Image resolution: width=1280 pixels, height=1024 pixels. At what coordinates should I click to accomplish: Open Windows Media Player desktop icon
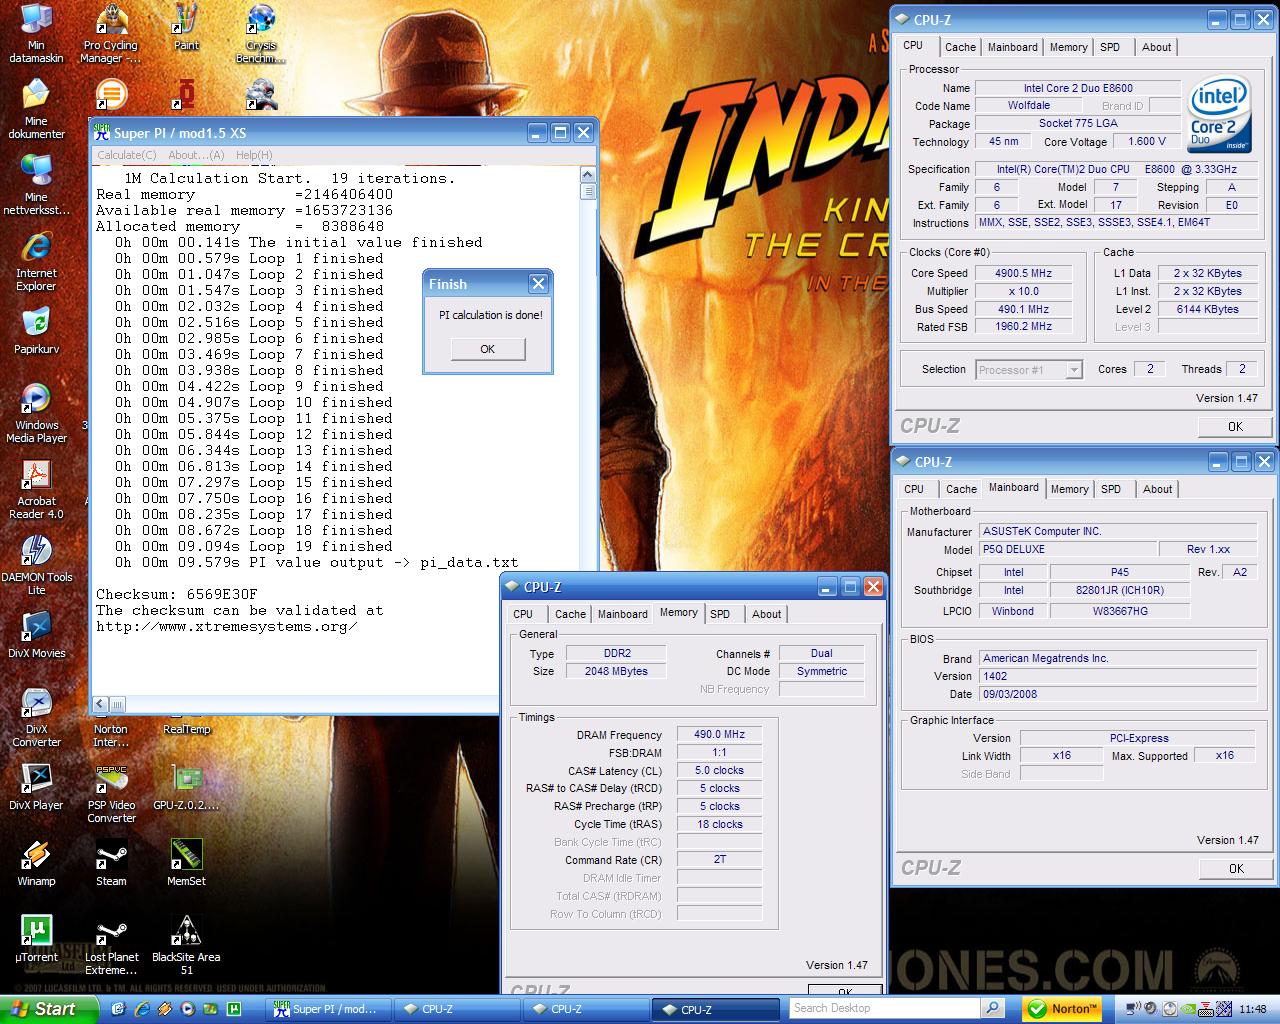(36, 414)
